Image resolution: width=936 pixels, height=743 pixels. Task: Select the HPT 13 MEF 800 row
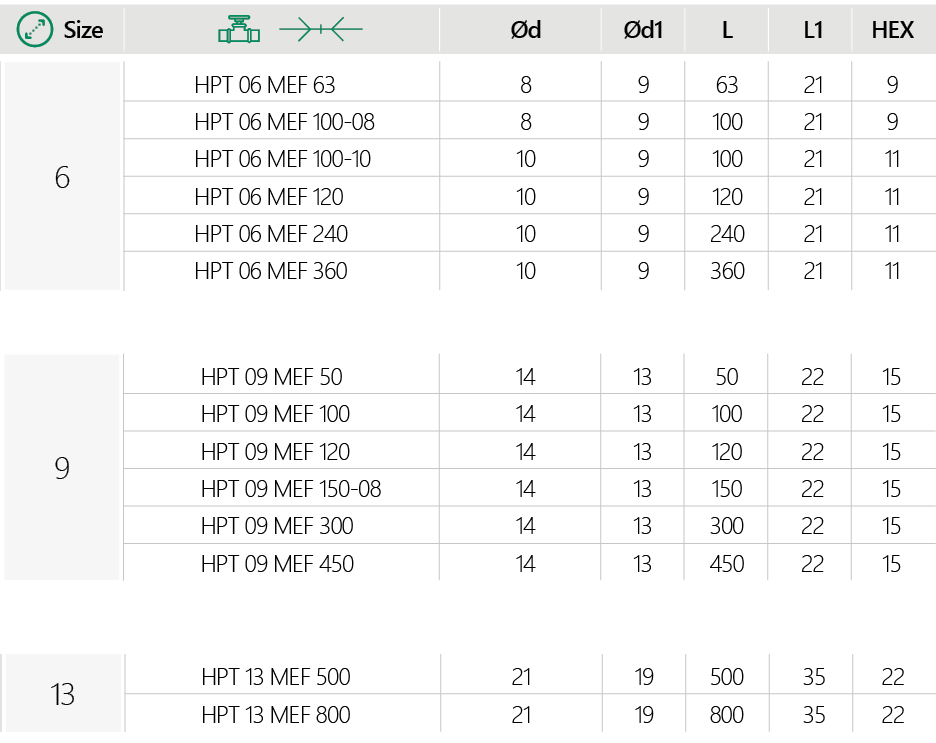pyautogui.click(x=276, y=715)
